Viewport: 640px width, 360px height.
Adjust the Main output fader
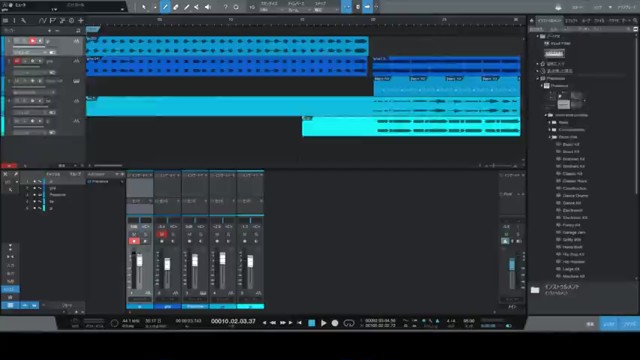click(x=512, y=264)
